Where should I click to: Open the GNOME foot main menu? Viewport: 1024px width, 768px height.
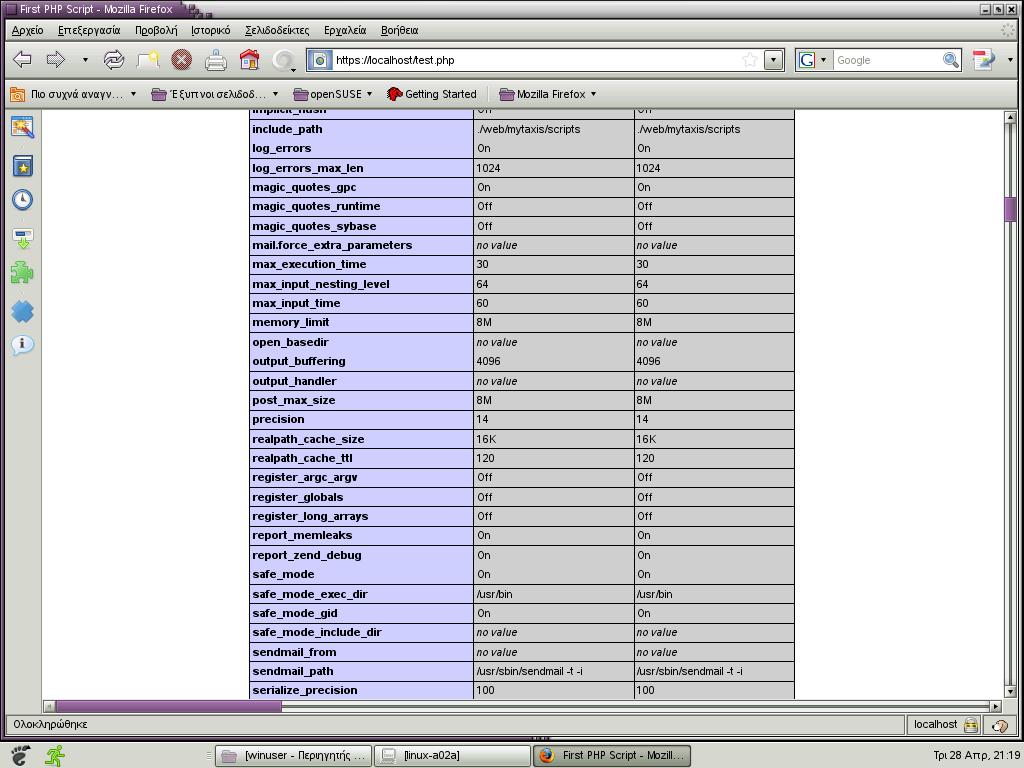tap(20, 756)
